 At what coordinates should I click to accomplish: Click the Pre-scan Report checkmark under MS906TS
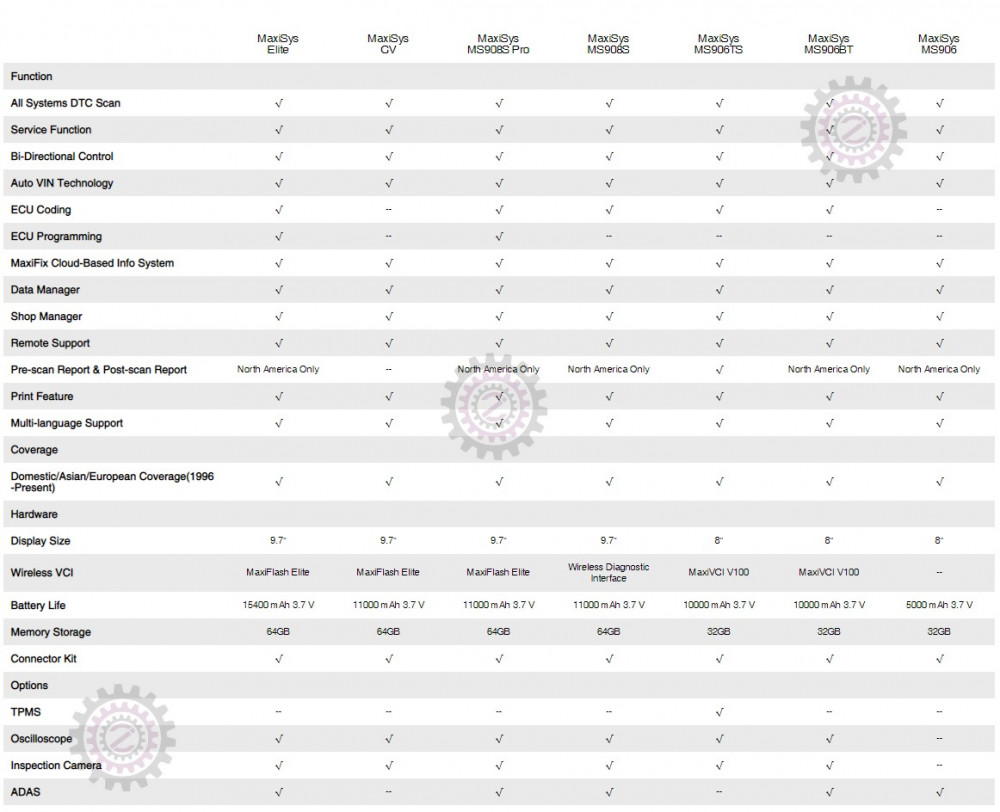pos(718,370)
